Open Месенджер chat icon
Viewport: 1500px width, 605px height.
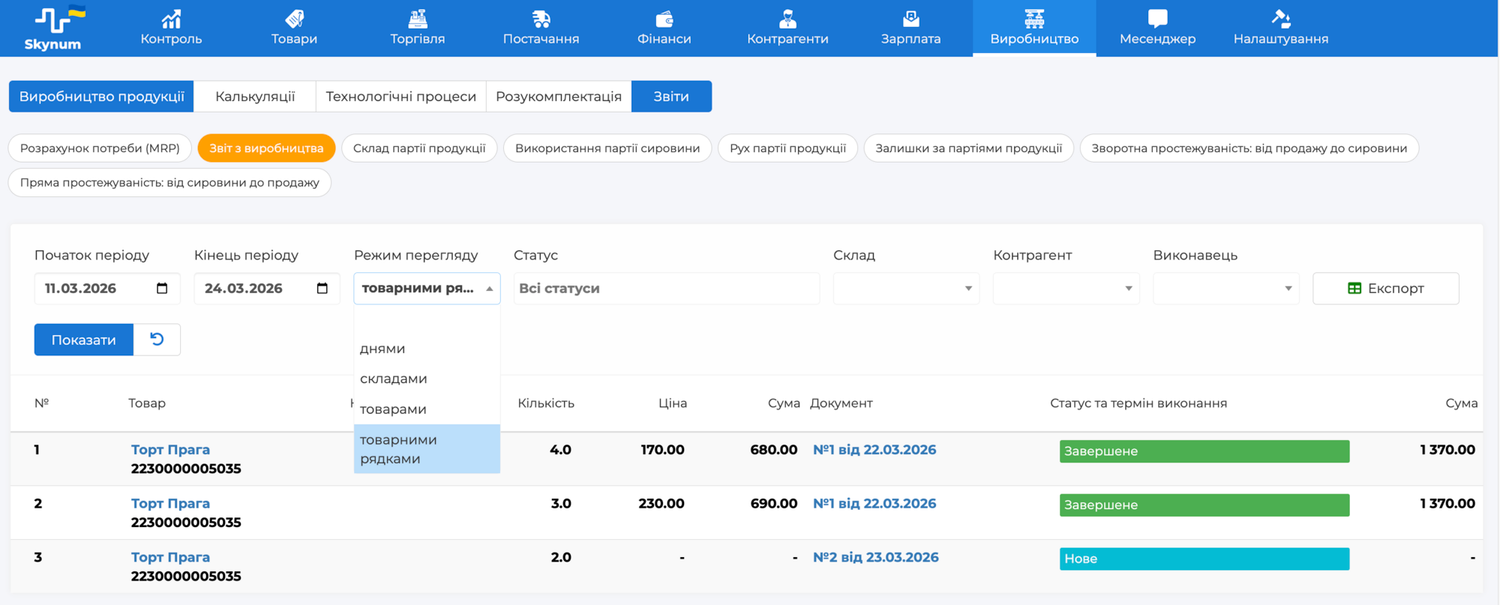tap(1157, 19)
